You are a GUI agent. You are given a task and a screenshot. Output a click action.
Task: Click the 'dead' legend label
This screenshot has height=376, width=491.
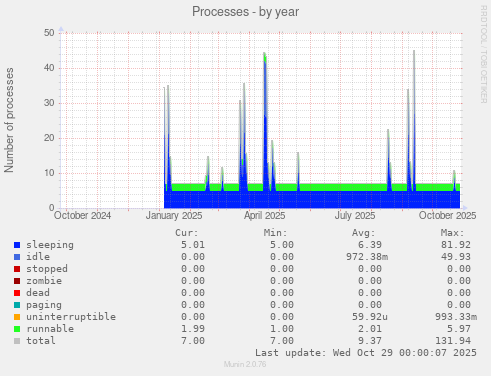click(x=38, y=293)
